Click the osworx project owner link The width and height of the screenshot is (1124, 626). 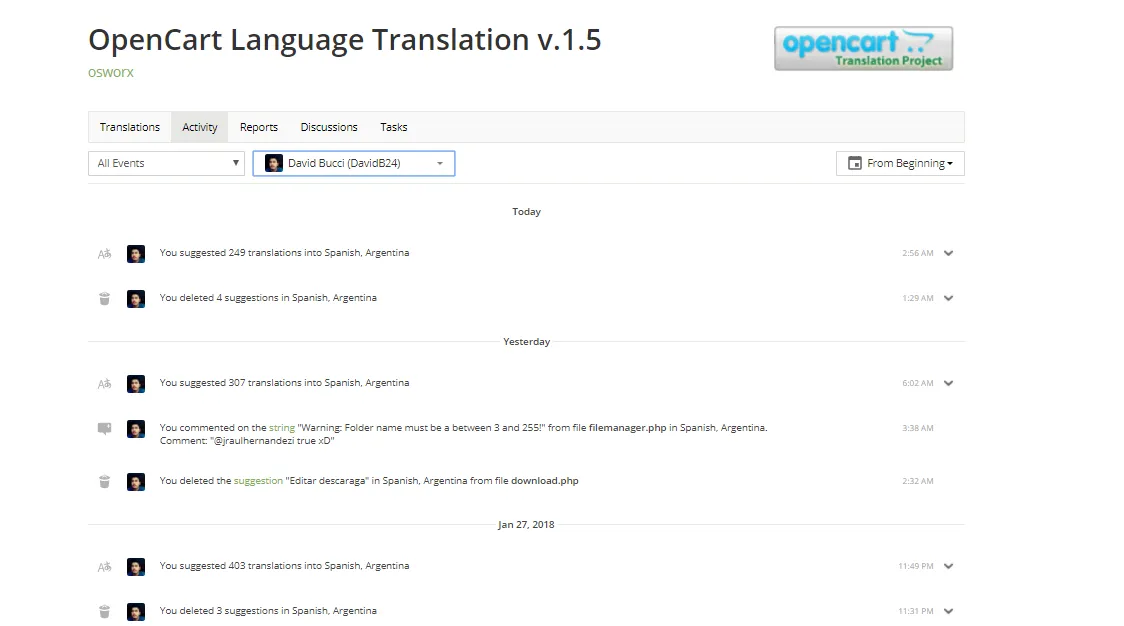[x=111, y=72]
